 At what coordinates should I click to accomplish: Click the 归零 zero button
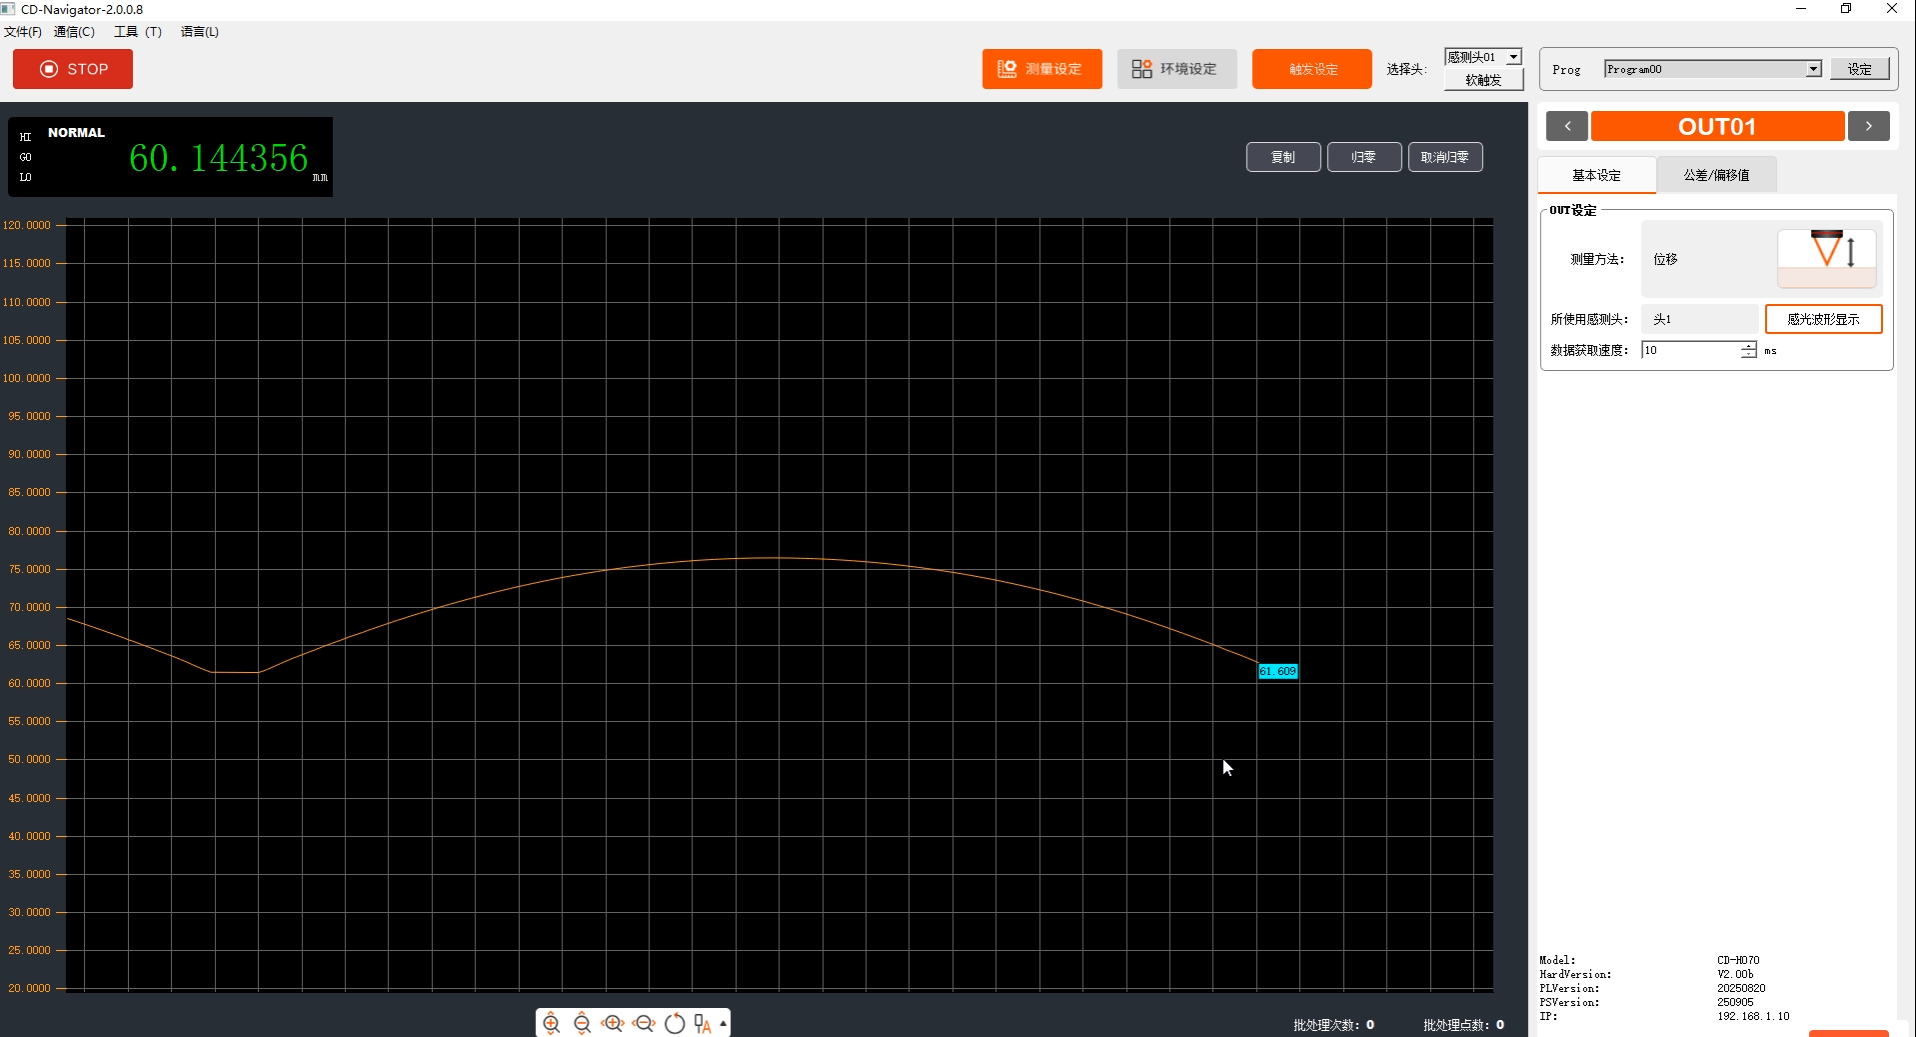(x=1363, y=157)
